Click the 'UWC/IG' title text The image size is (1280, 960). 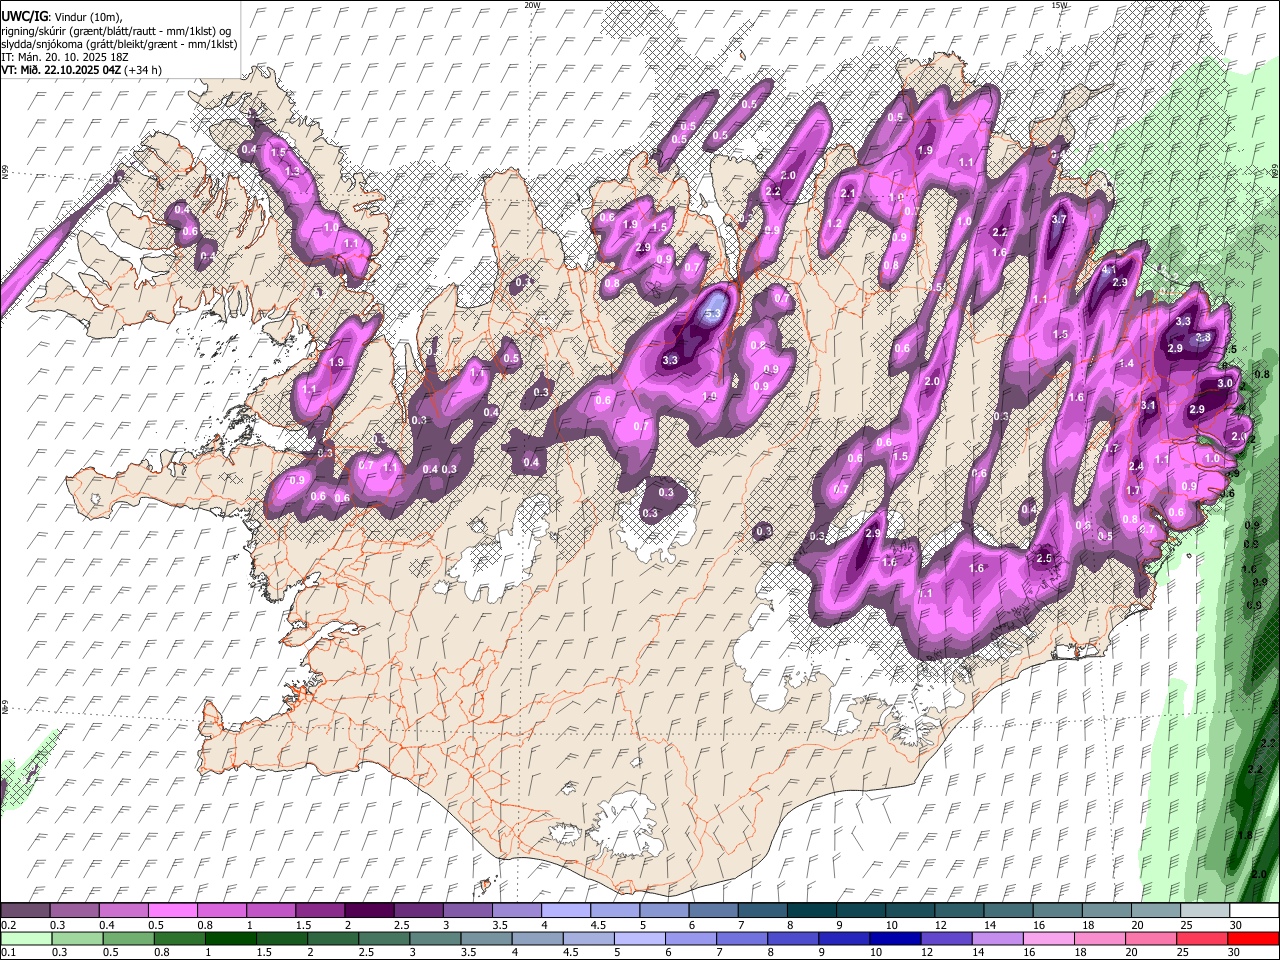point(24,17)
